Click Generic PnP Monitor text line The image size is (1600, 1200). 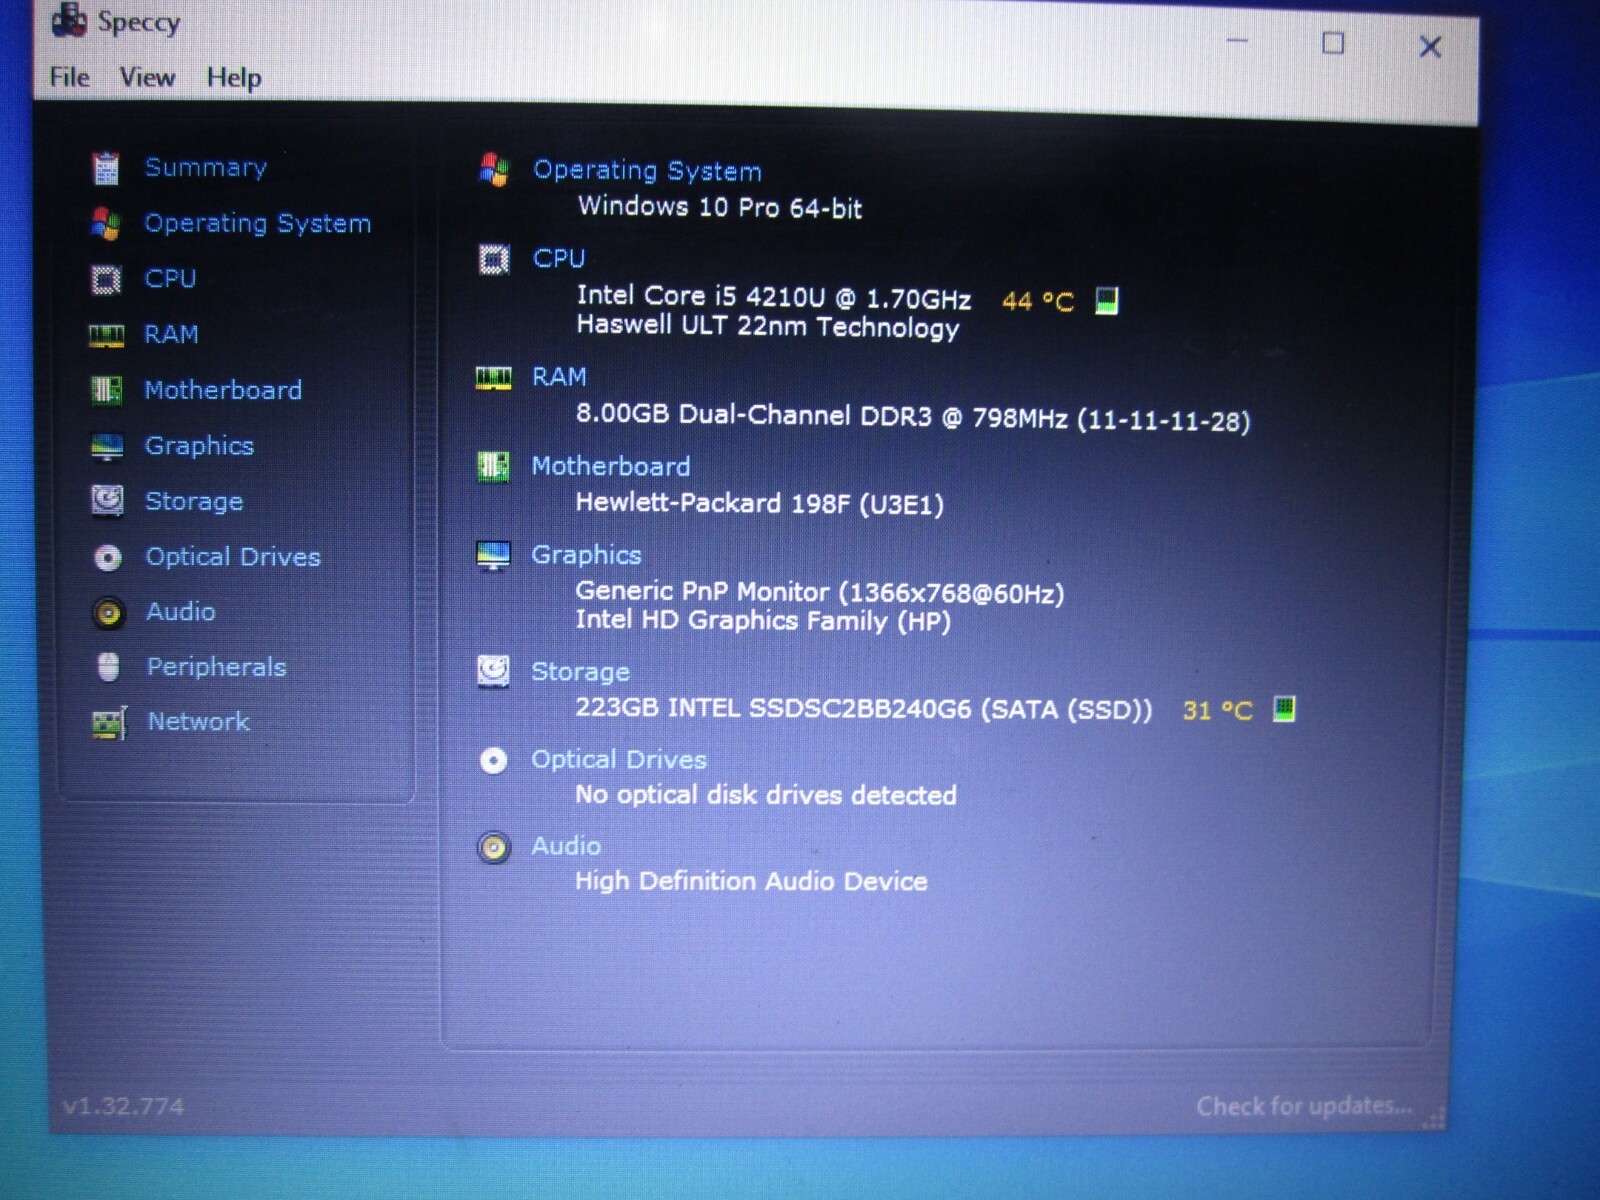(x=820, y=593)
